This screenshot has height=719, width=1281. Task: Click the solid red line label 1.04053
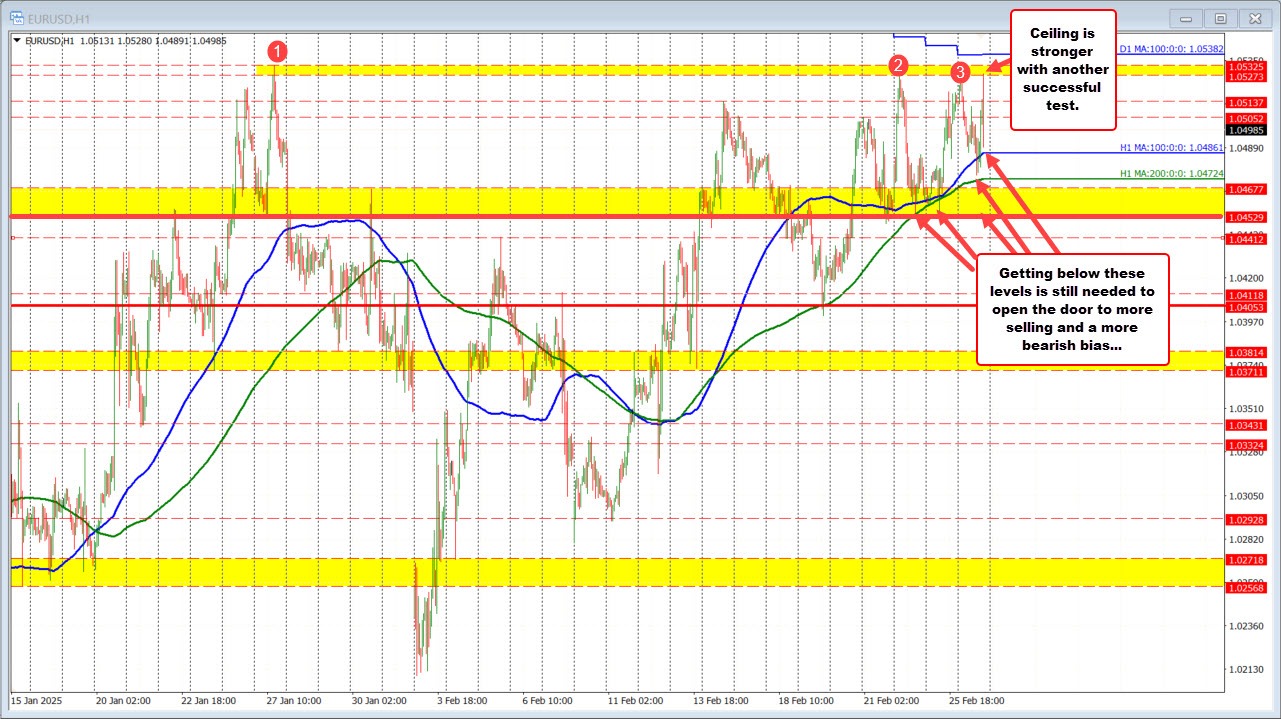[1248, 308]
